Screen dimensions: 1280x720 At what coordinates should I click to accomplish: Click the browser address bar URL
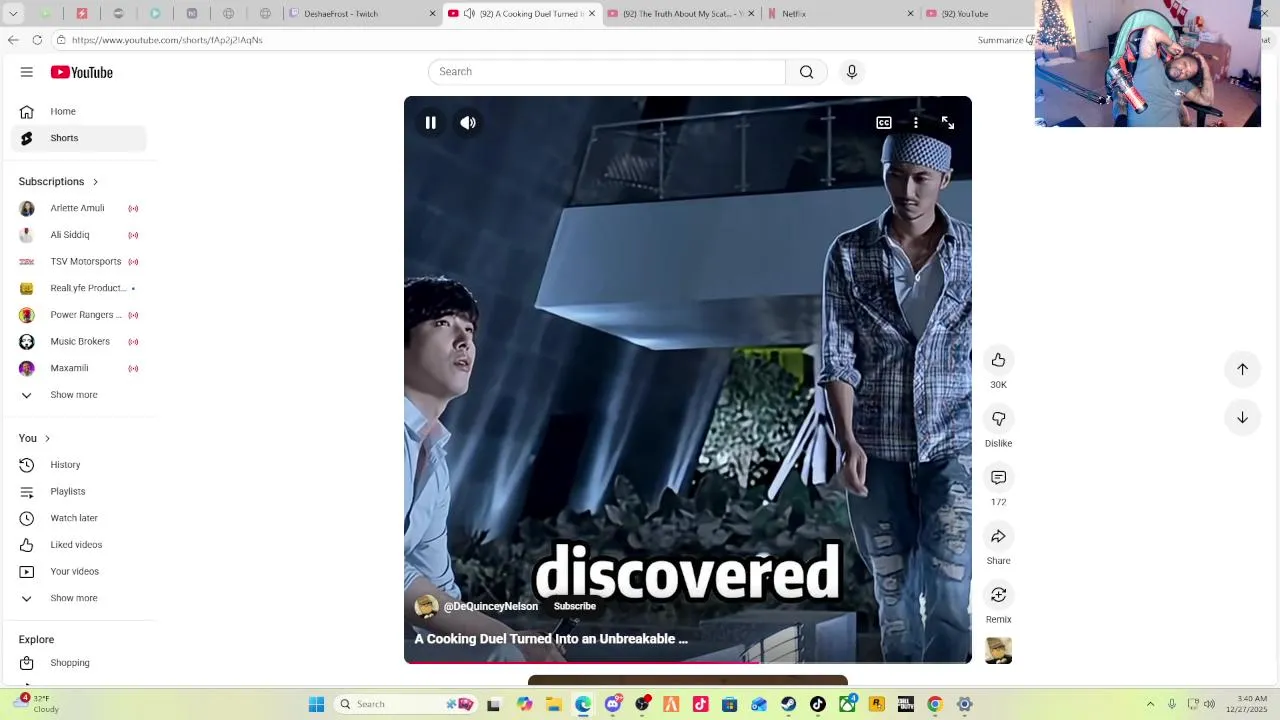(167, 40)
